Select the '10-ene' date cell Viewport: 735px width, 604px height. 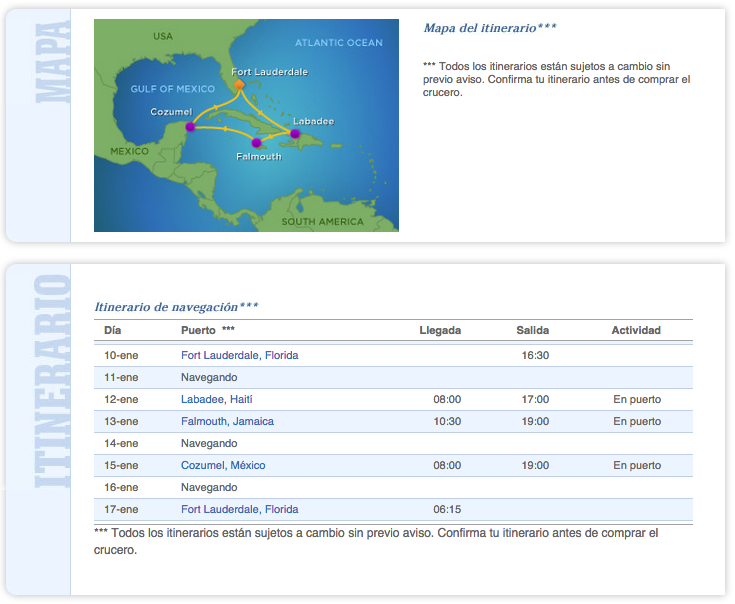(121, 355)
